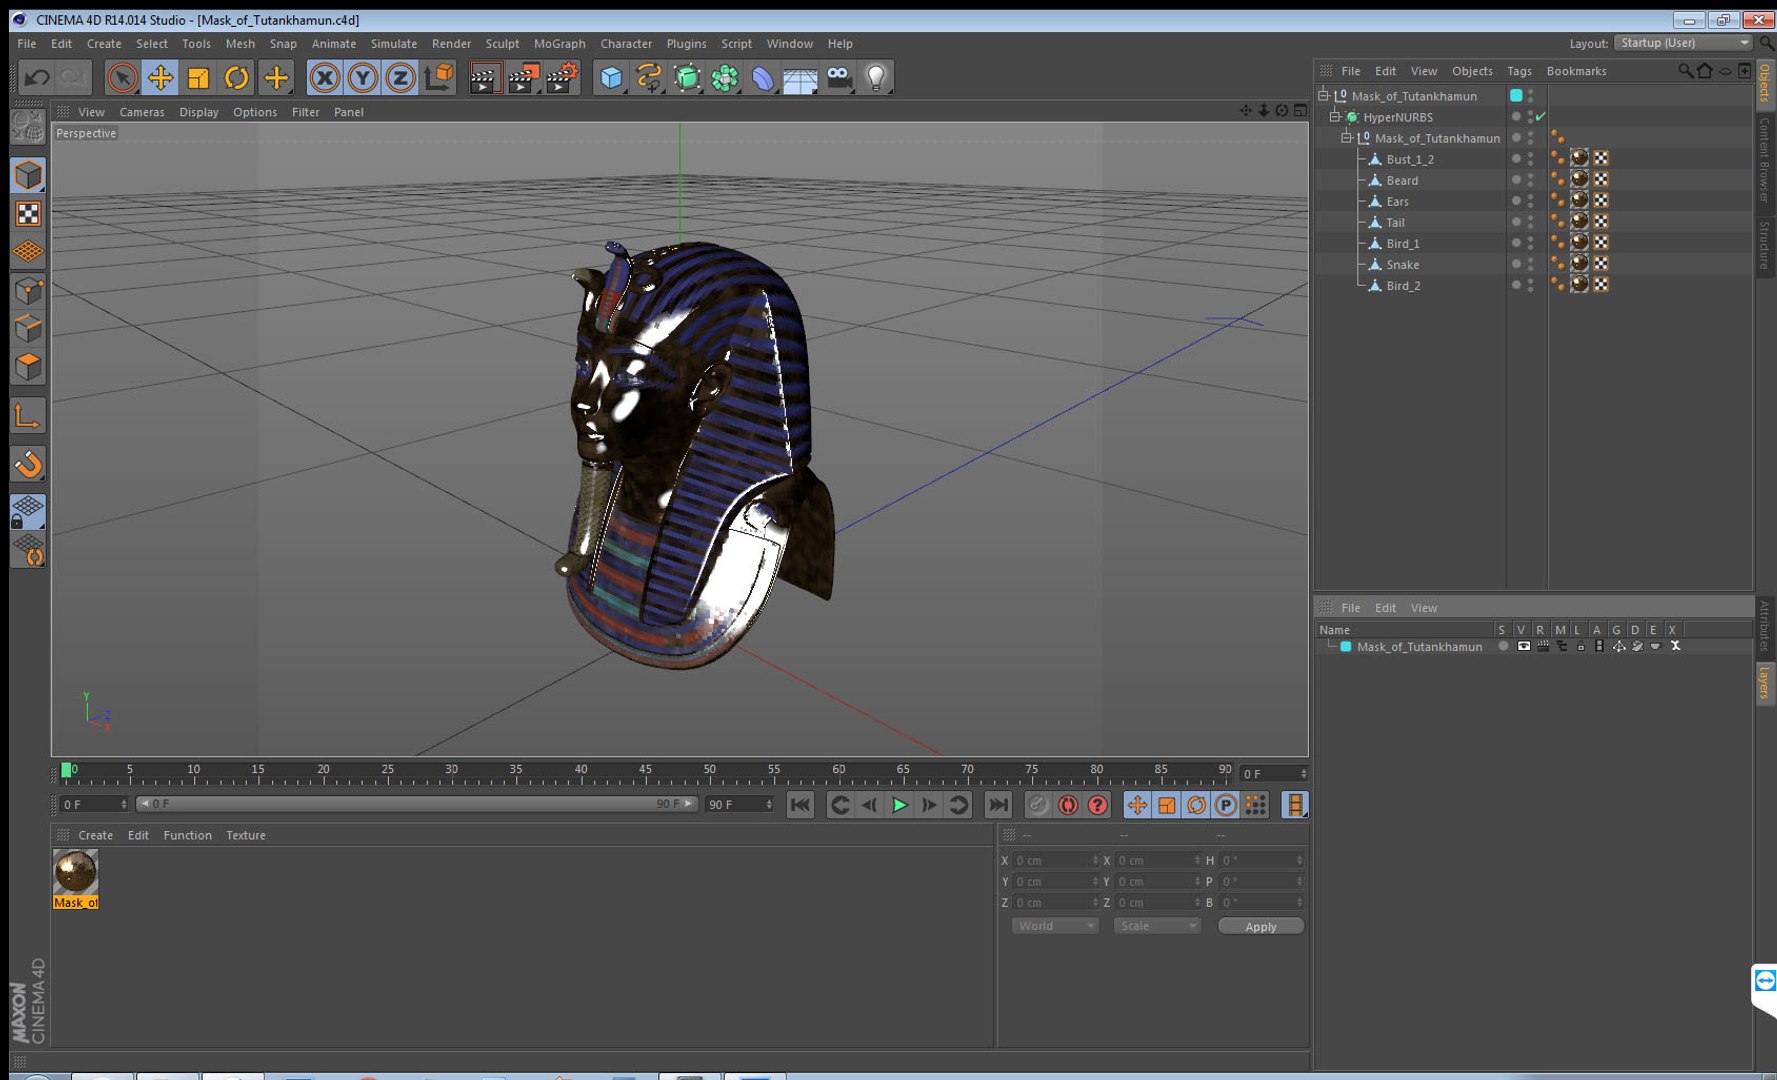Image resolution: width=1777 pixels, height=1080 pixels.
Task: Add a camera object
Action: (839, 77)
